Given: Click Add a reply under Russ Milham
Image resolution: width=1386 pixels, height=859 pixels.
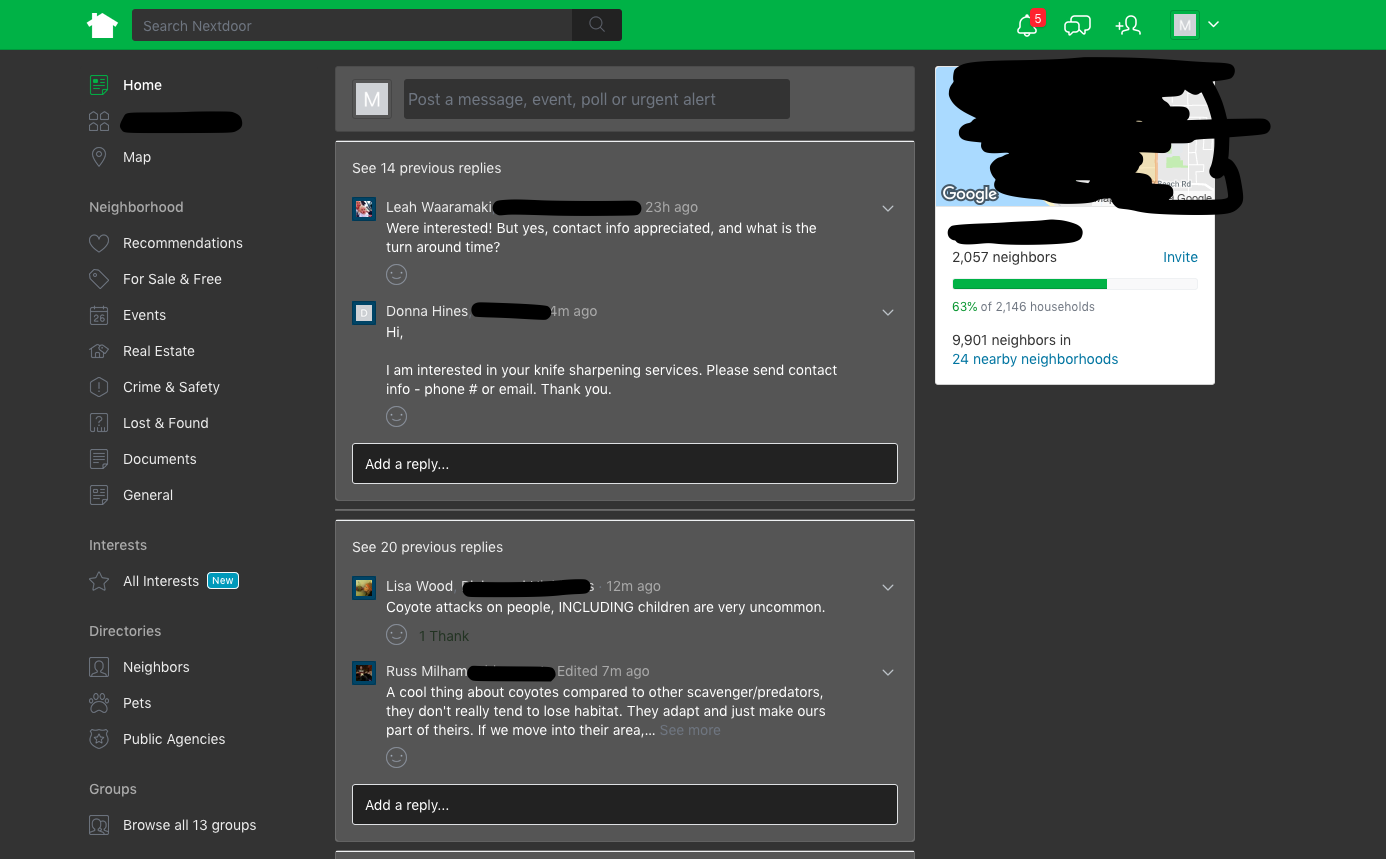Looking at the screenshot, I should coord(625,805).
